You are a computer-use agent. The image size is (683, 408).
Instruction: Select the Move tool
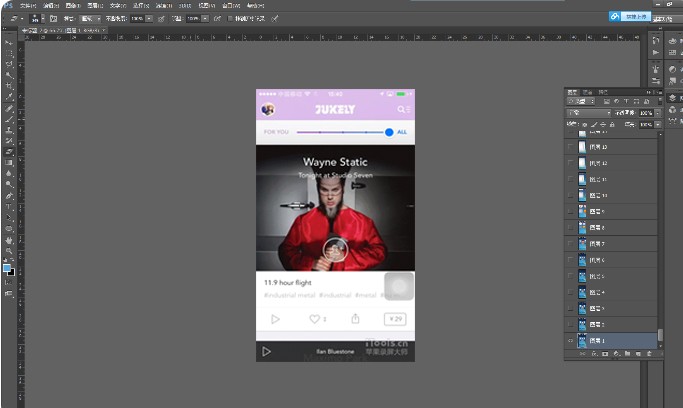coord(9,44)
